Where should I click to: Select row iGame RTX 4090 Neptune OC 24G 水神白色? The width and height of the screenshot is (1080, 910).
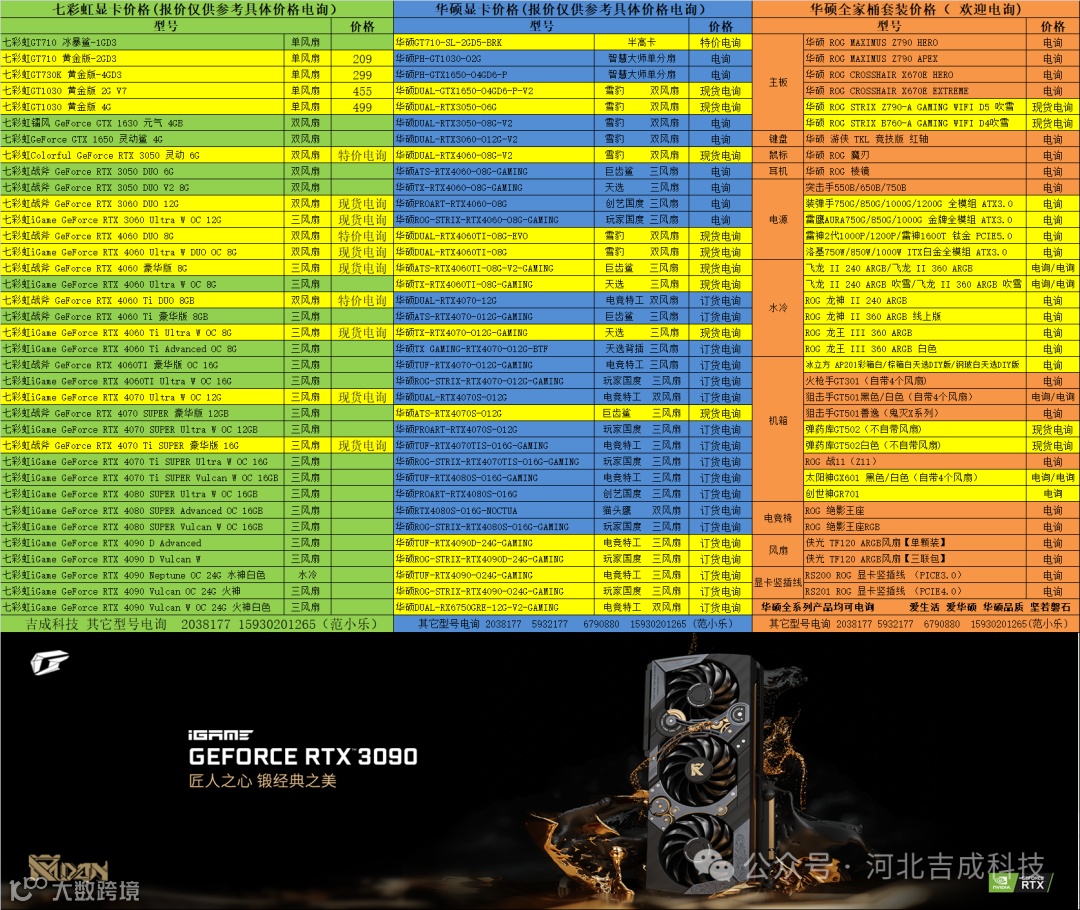point(196,575)
